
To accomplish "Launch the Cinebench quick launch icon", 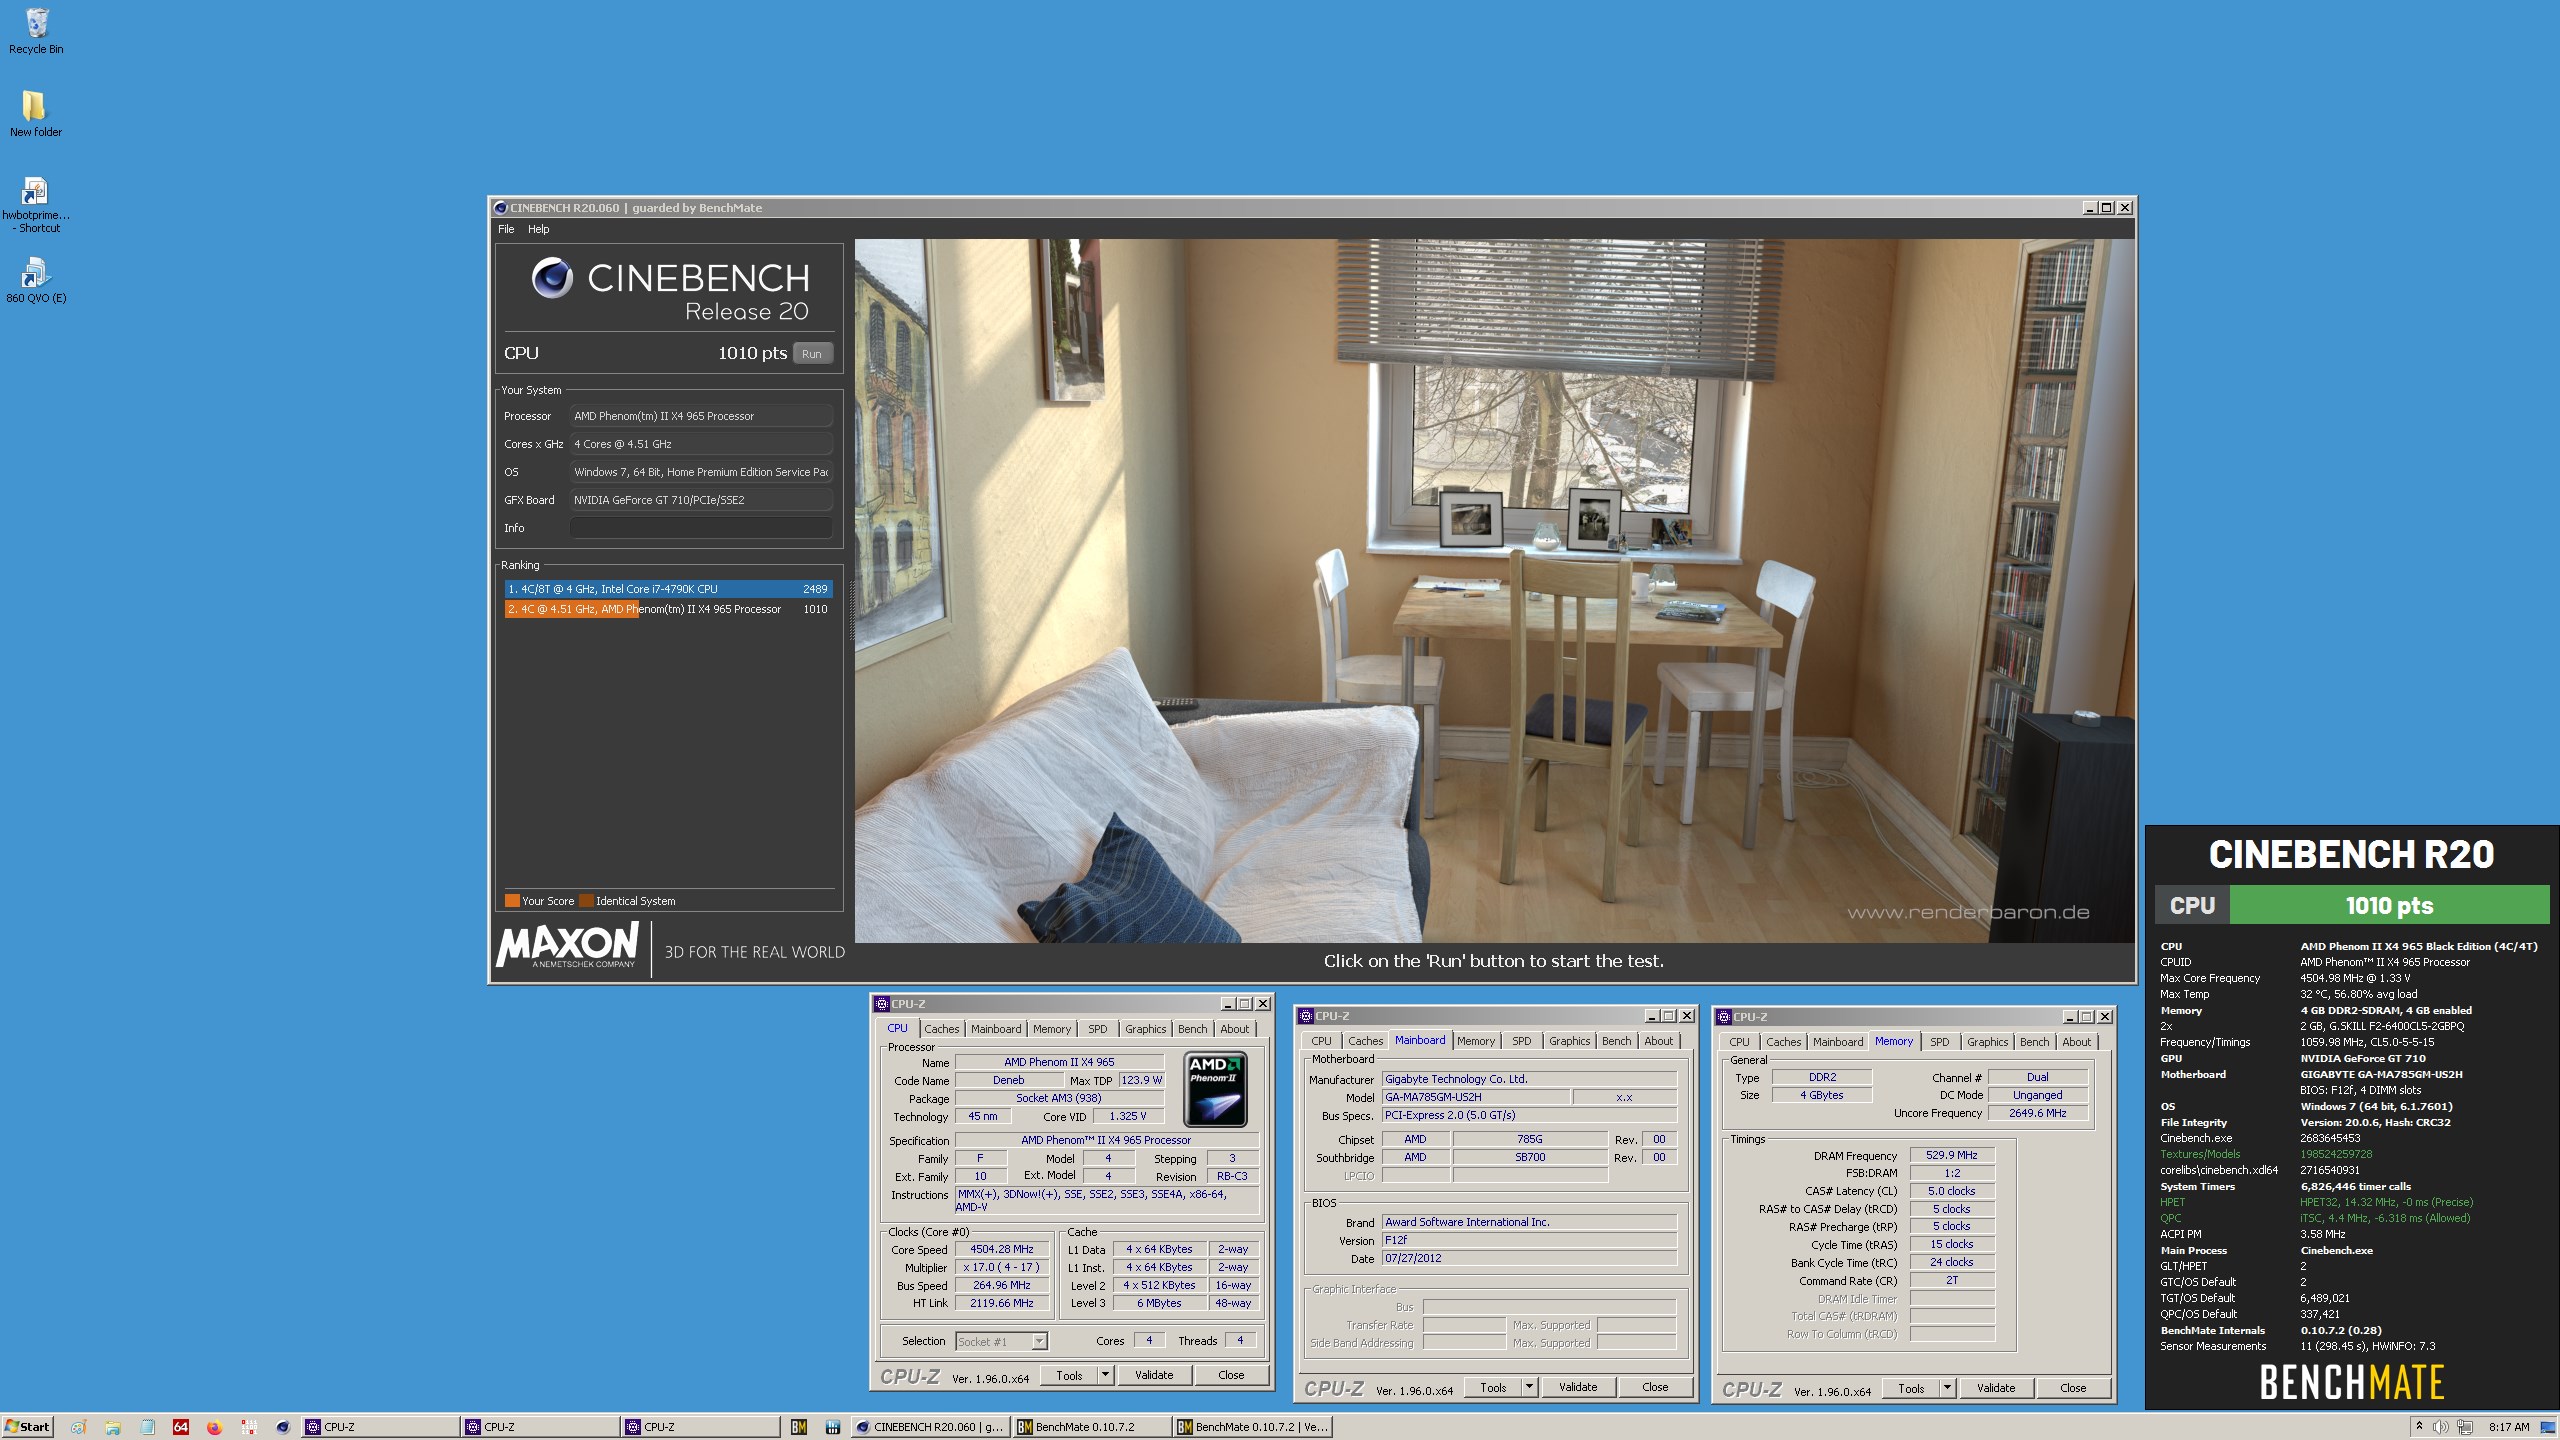I will pos(282,1427).
